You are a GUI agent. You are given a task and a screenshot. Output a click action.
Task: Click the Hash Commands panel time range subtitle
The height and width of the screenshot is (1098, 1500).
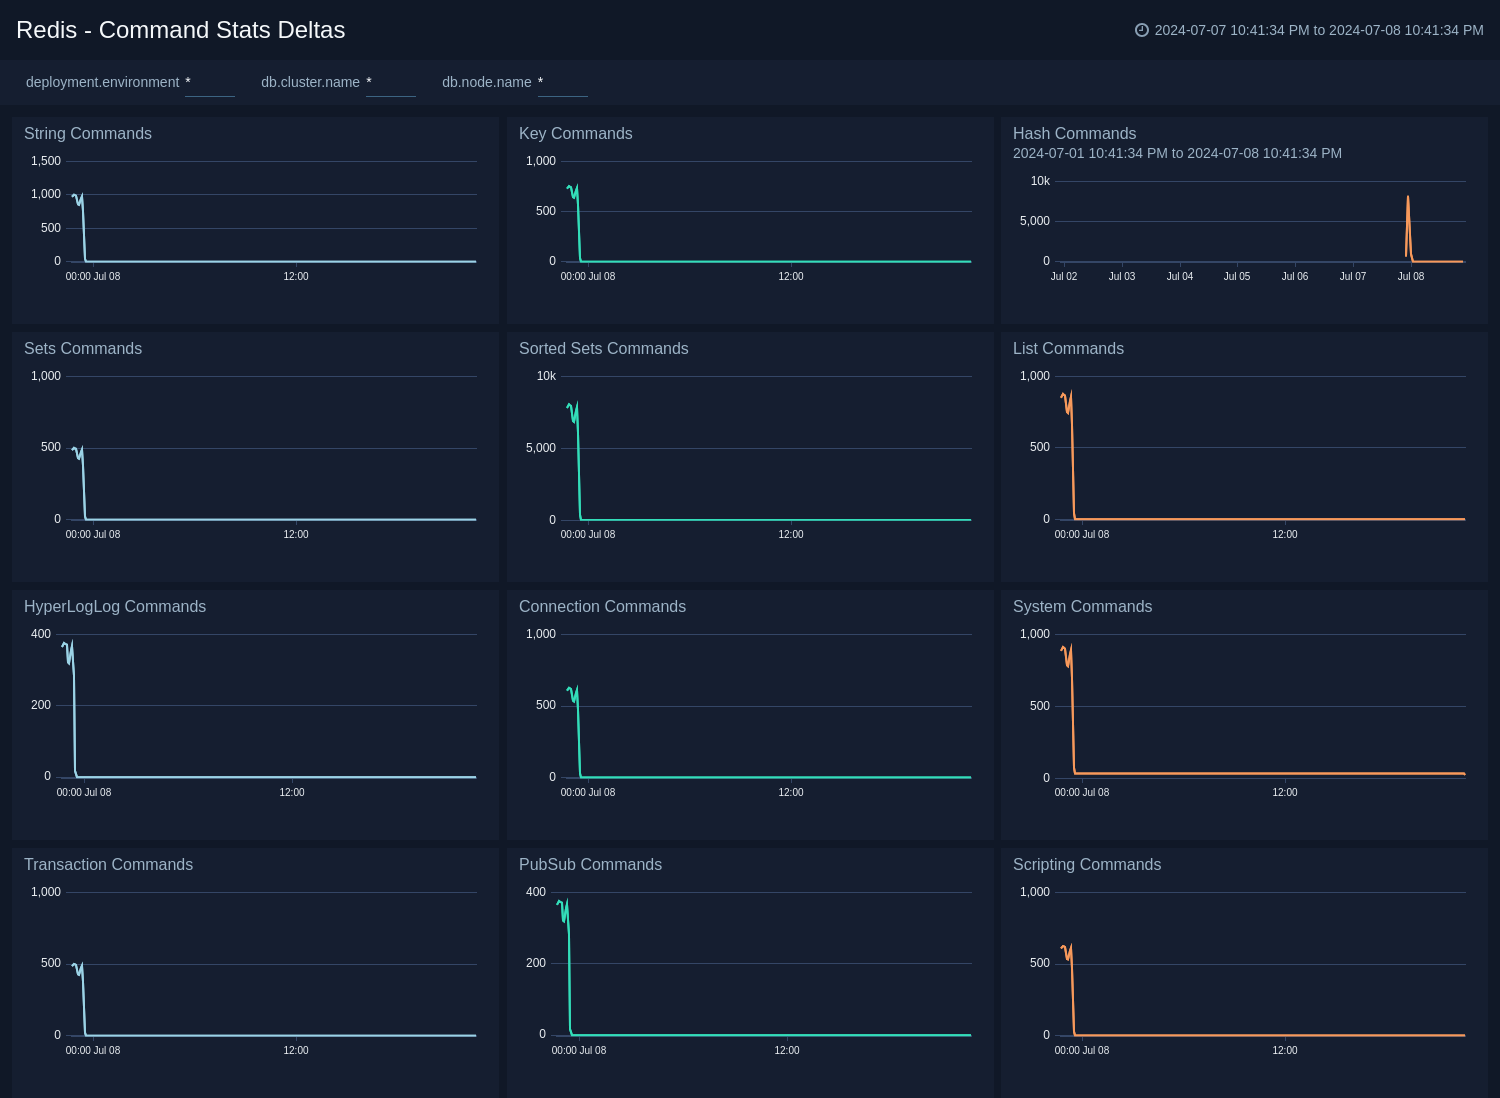[1178, 153]
